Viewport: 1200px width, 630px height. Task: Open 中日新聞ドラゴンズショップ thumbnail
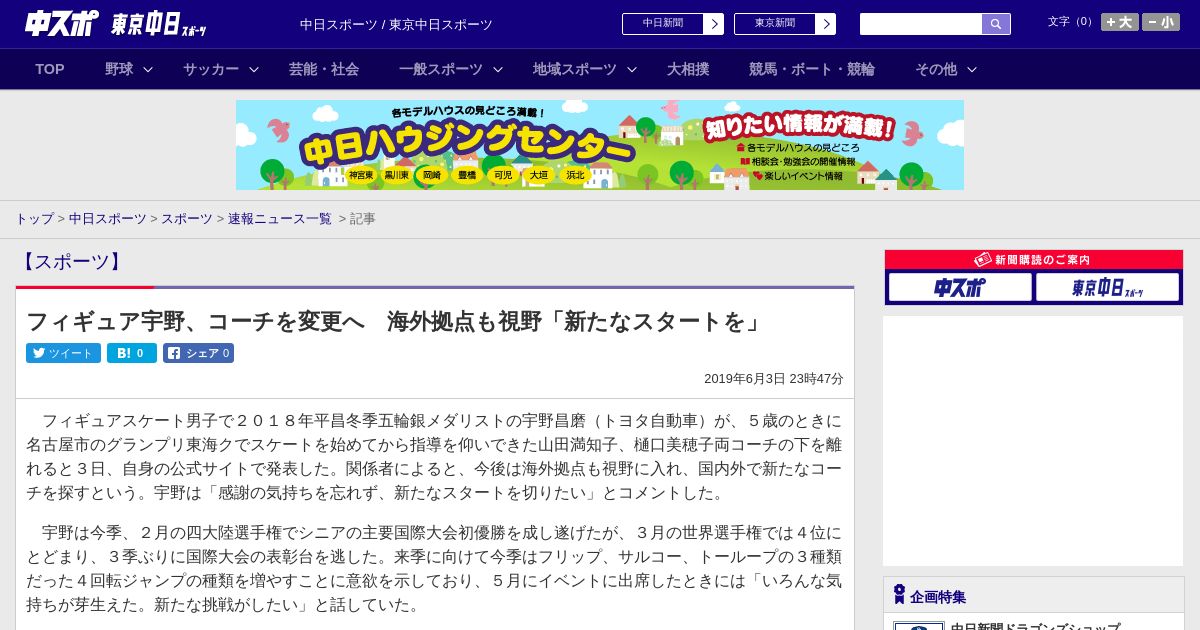tap(919, 626)
